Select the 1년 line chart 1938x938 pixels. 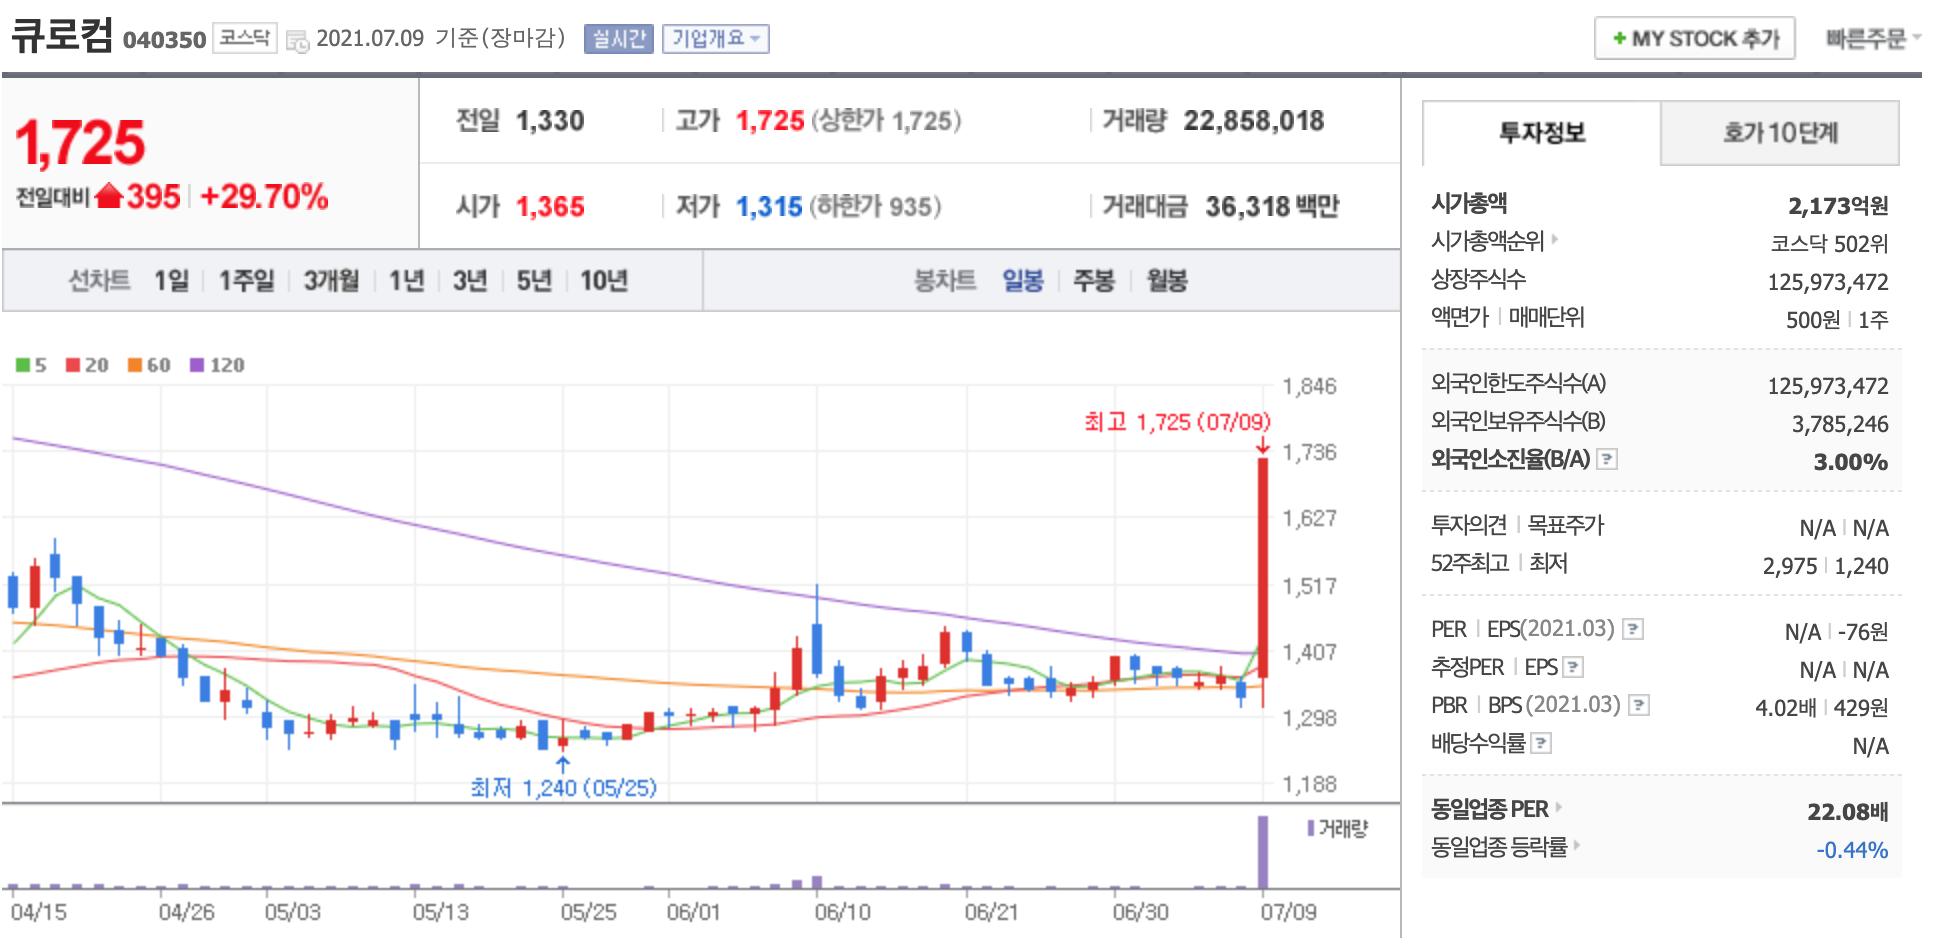(406, 281)
